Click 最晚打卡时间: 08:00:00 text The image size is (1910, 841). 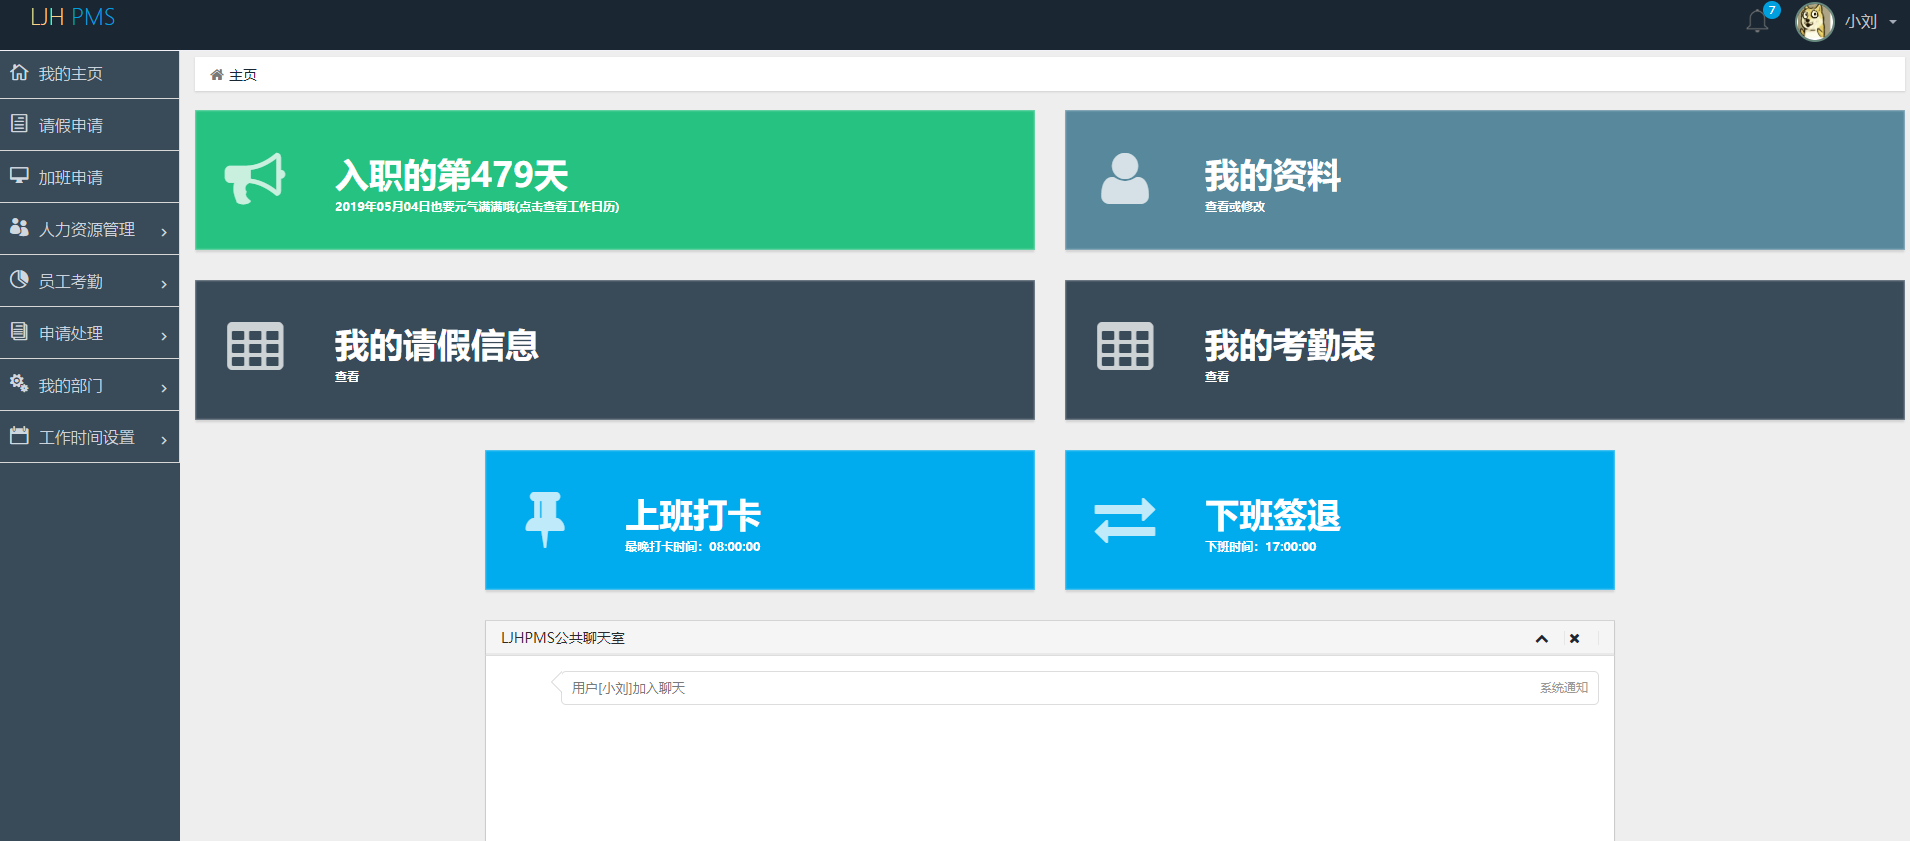[x=693, y=547]
